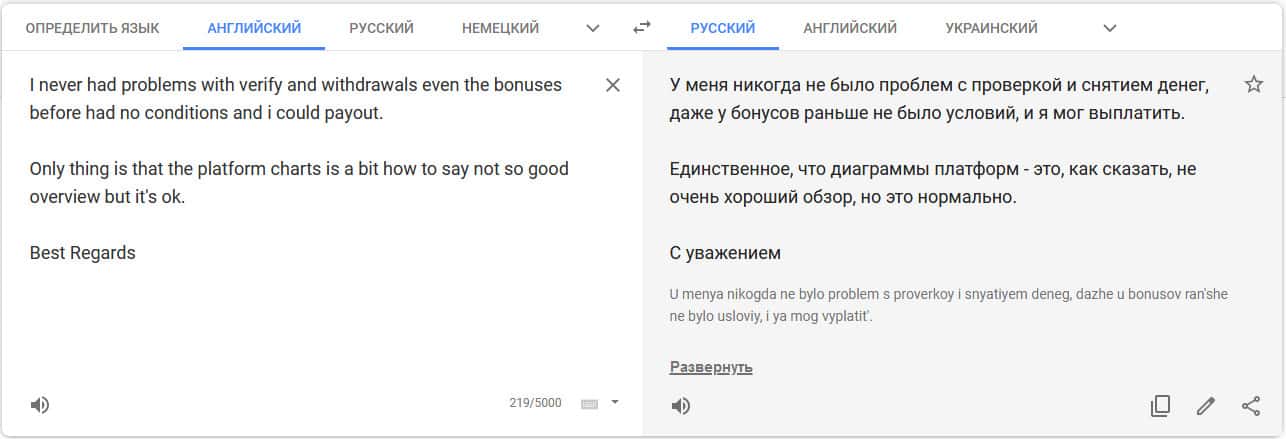Select Определить язык source tab

(x=92, y=28)
